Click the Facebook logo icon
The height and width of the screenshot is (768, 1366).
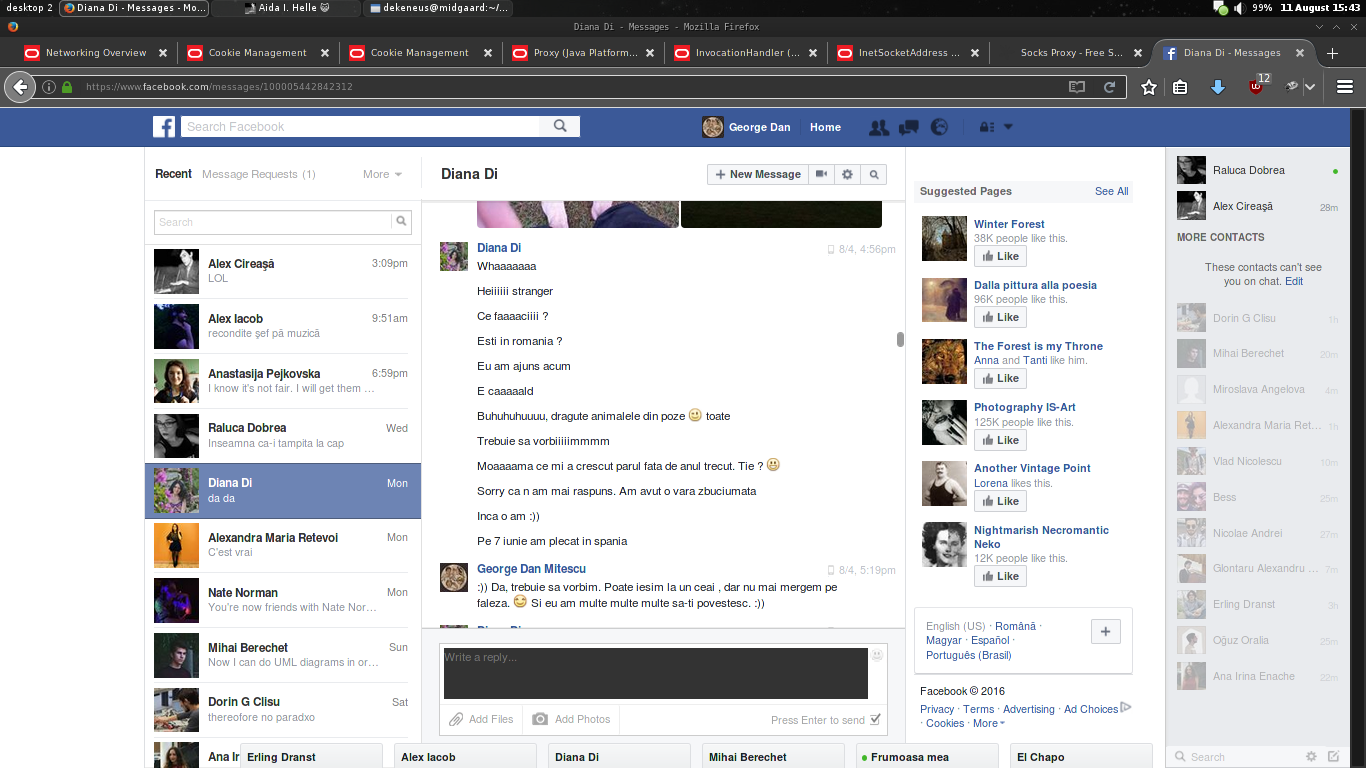[164, 127]
